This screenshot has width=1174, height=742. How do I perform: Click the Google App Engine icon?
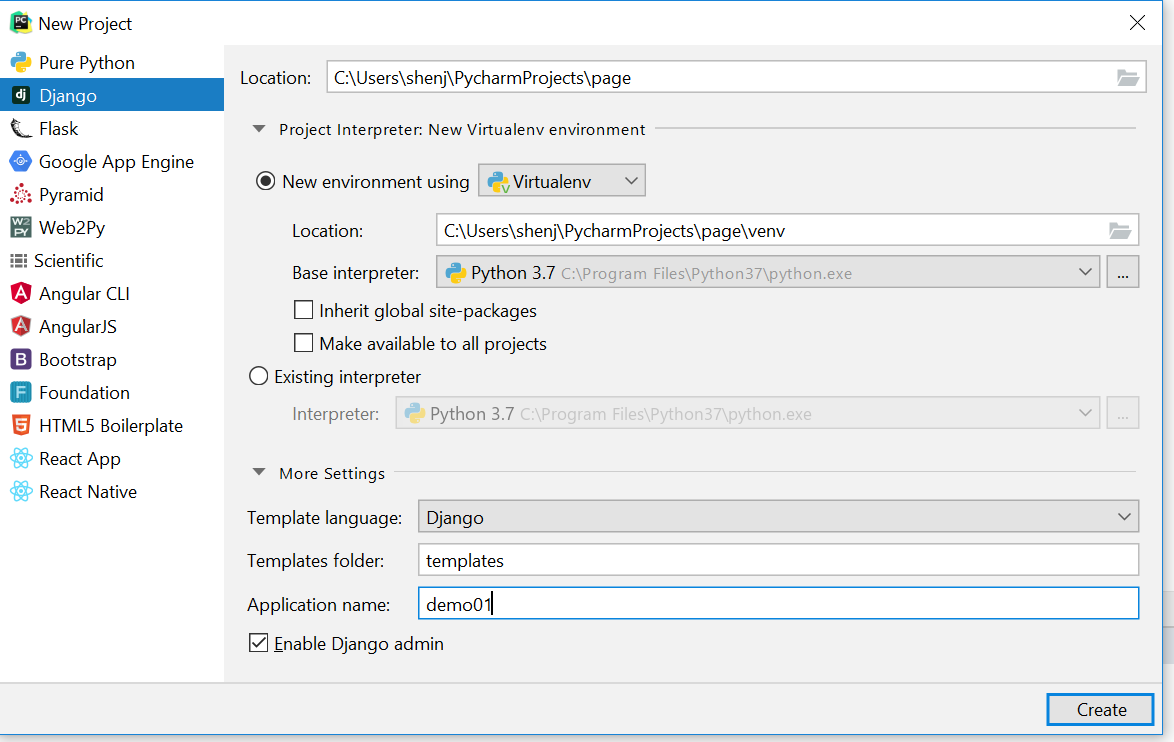(x=20, y=162)
